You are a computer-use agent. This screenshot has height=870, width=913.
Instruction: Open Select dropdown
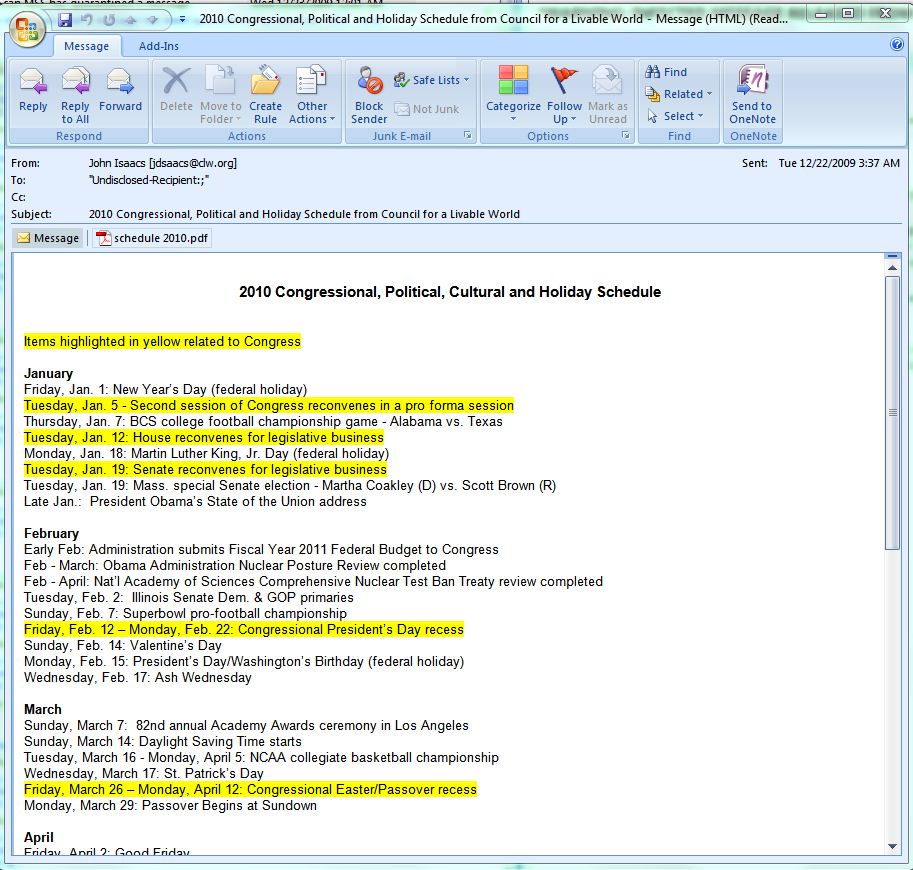[675, 116]
